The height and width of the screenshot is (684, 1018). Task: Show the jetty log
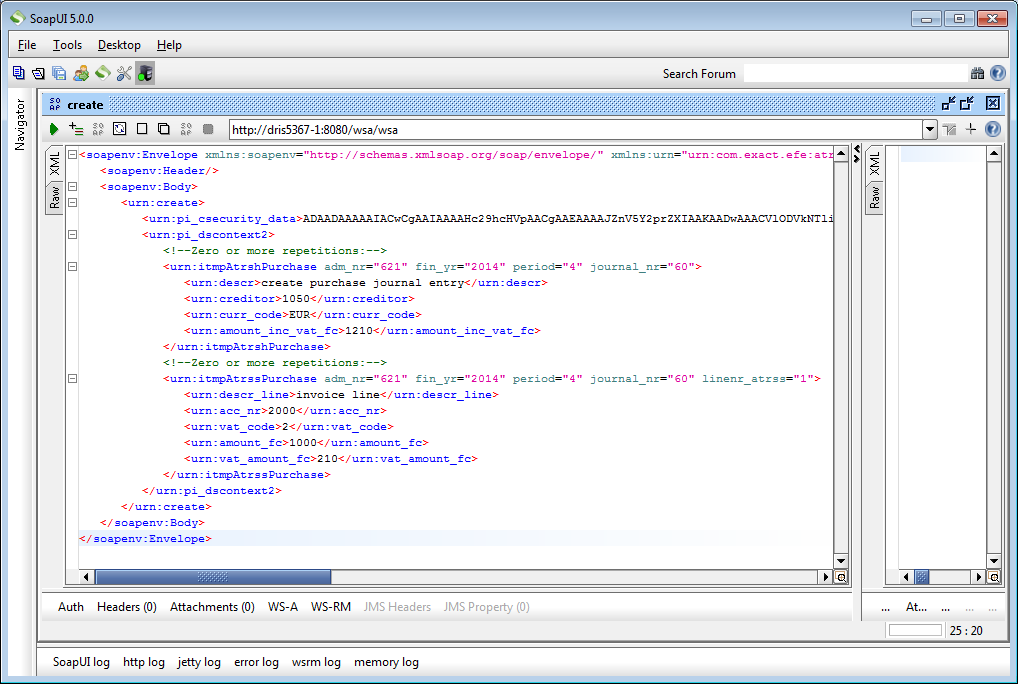click(x=199, y=662)
